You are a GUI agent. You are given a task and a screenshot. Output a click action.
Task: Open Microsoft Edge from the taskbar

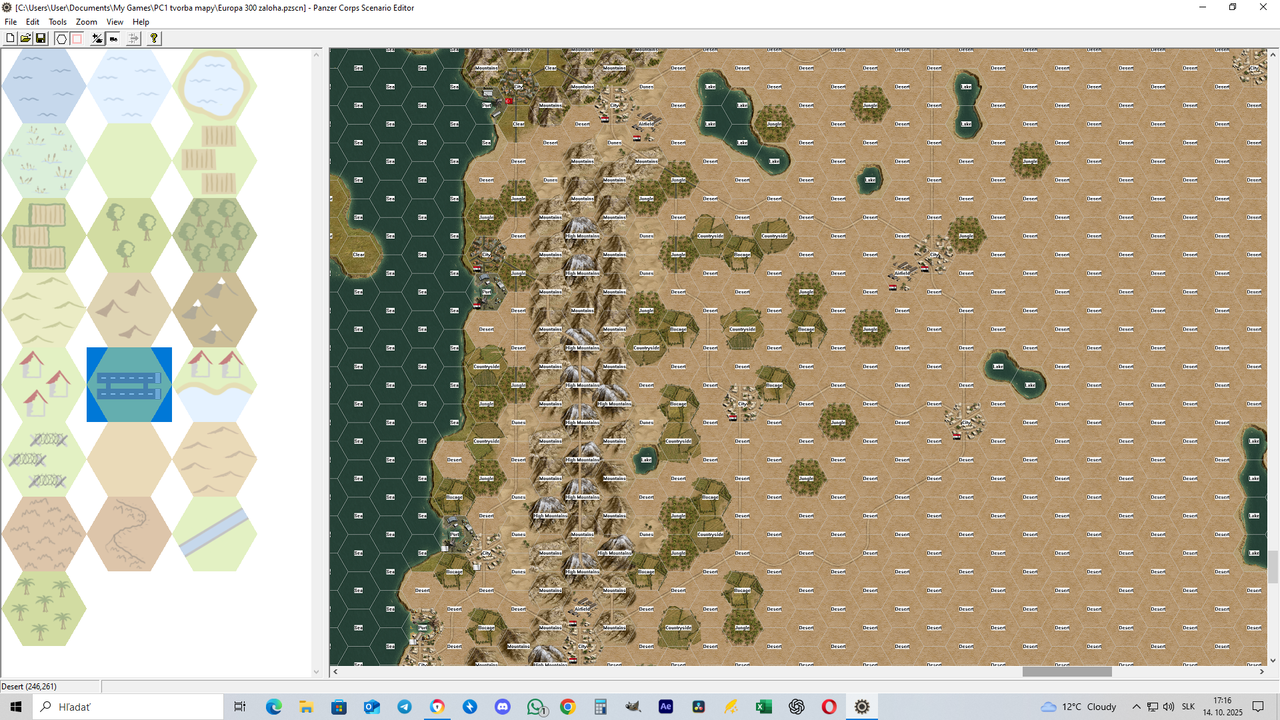(273, 707)
